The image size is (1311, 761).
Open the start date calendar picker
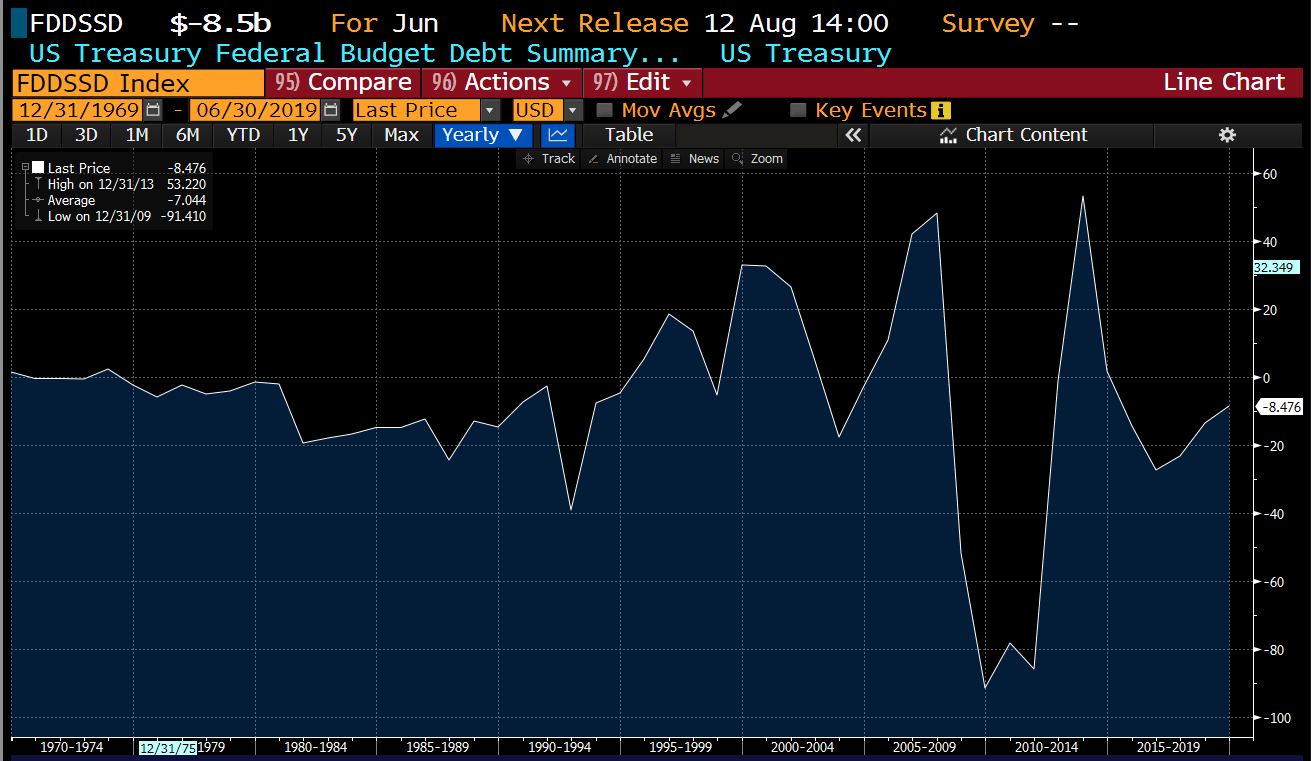pos(153,111)
